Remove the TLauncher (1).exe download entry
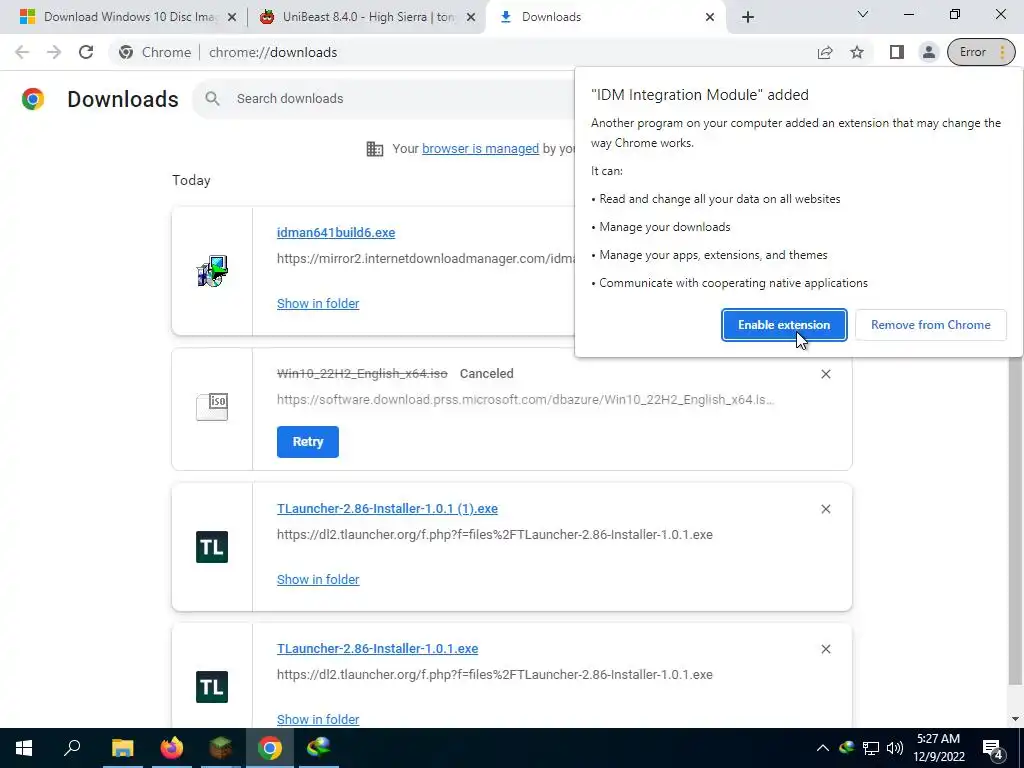 click(825, 509)
